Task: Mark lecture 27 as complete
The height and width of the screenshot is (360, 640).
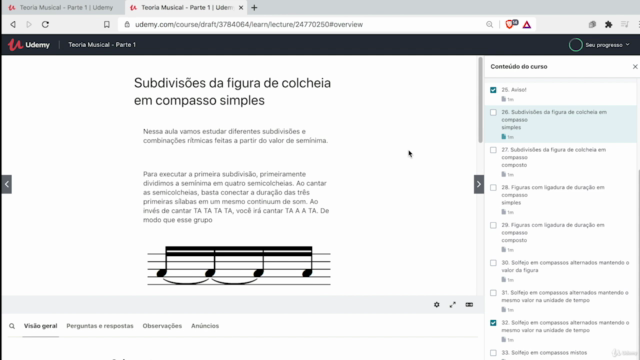Action: pyautogui.click(x=493, y=150)
